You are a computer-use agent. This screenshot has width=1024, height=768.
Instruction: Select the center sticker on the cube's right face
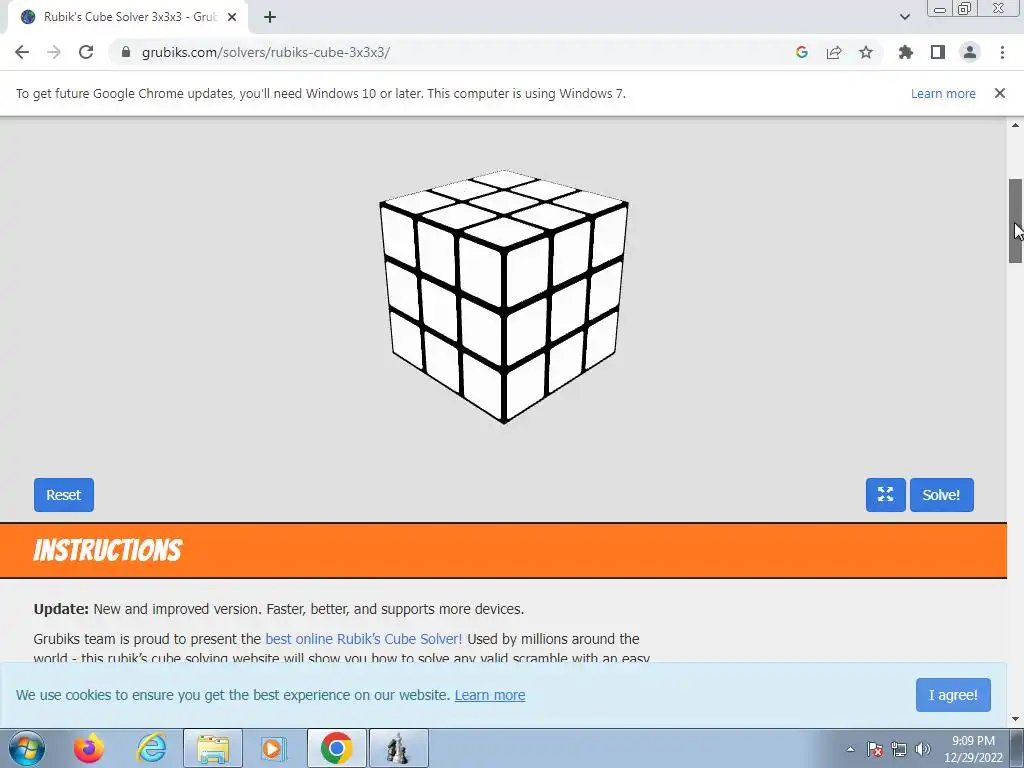click(x=568, y=309)
